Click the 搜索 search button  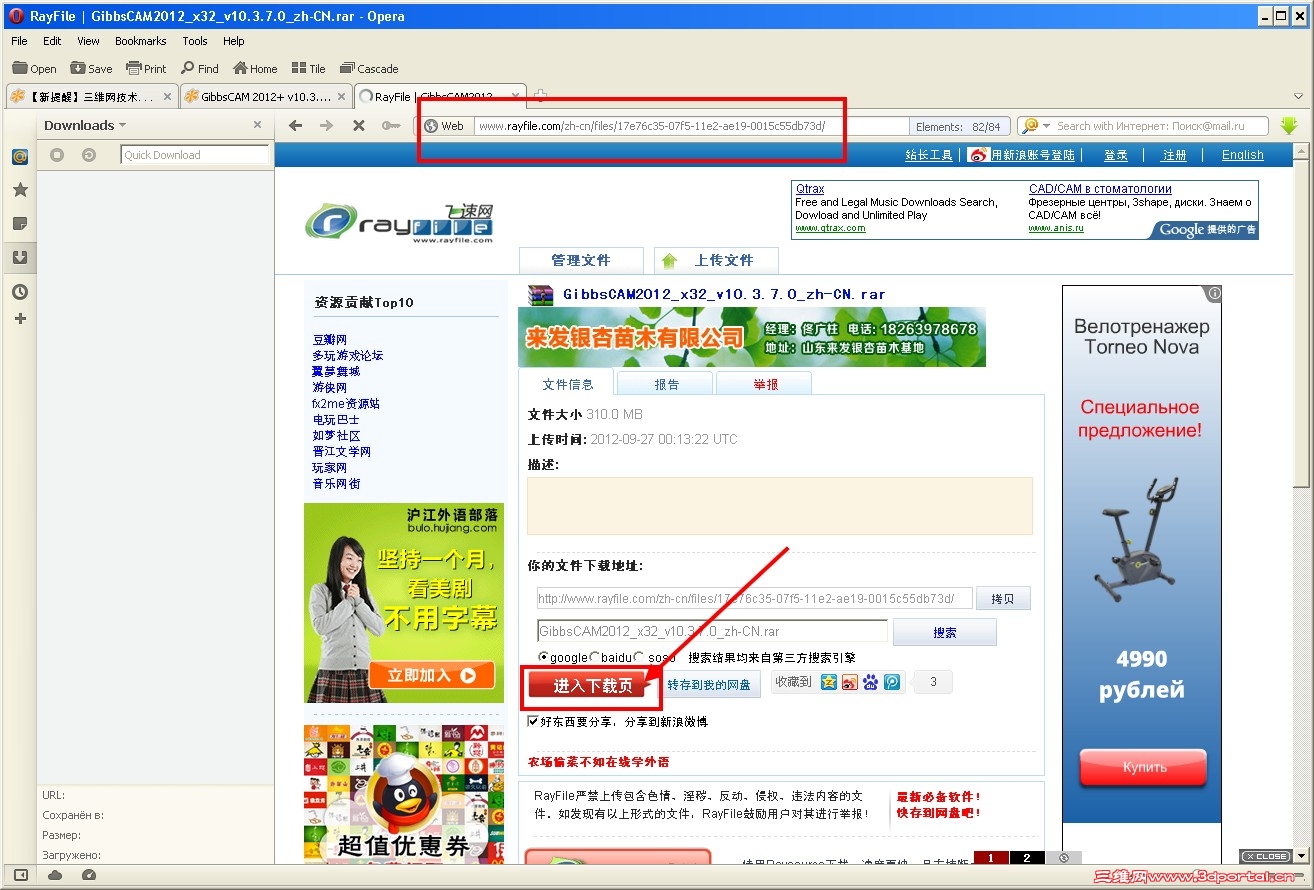point(945,632)
